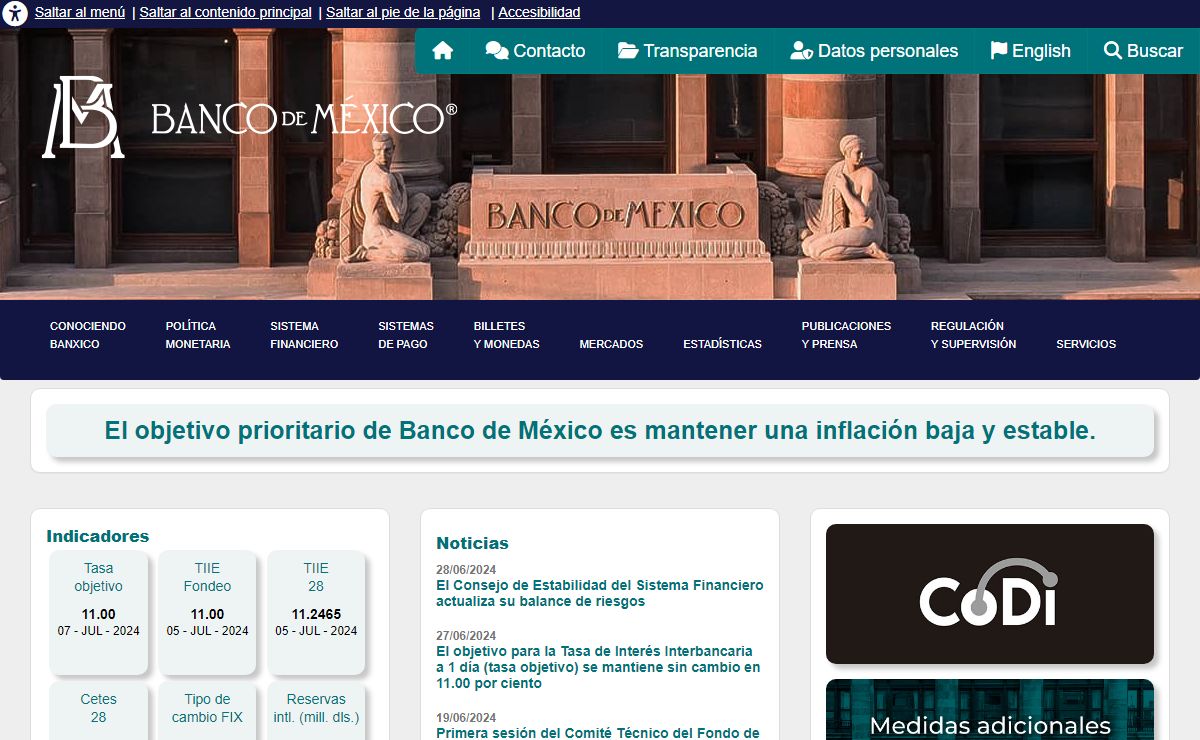Open Datos personales in top bar

pos(874,51)
